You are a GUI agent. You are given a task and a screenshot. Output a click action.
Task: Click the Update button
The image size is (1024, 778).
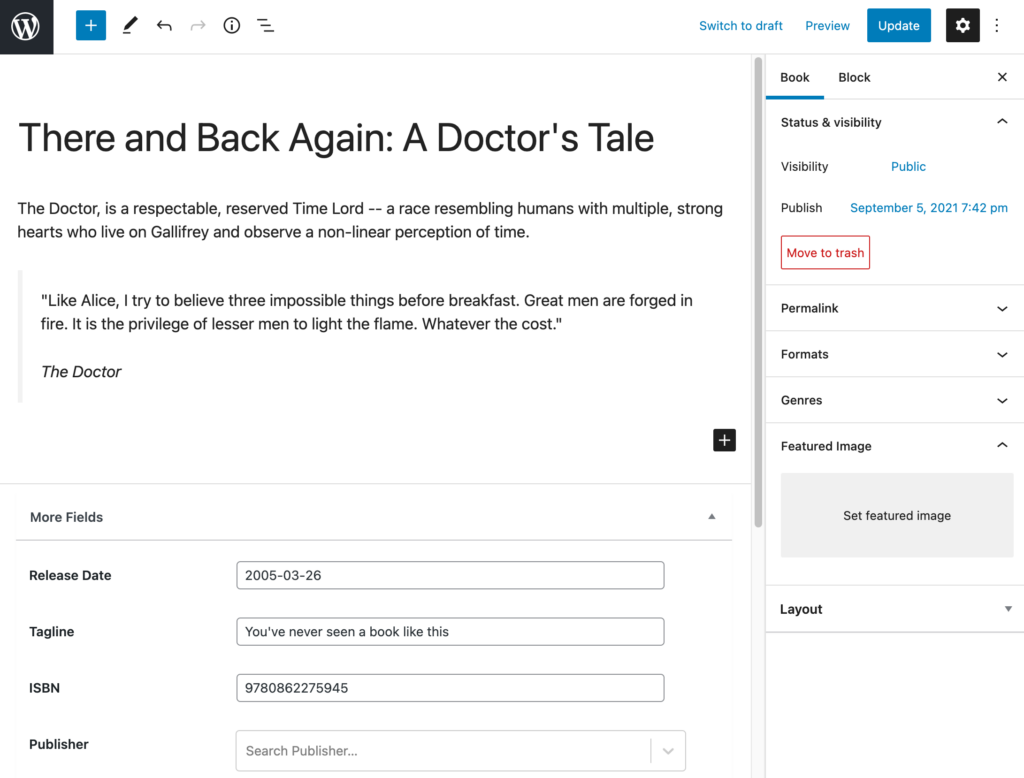pos(898,26)
